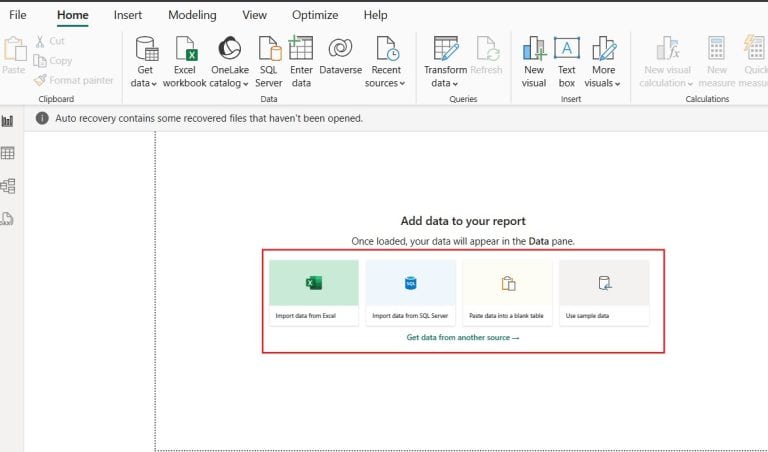Switch to Report view in sidebar

coord(7,120)
